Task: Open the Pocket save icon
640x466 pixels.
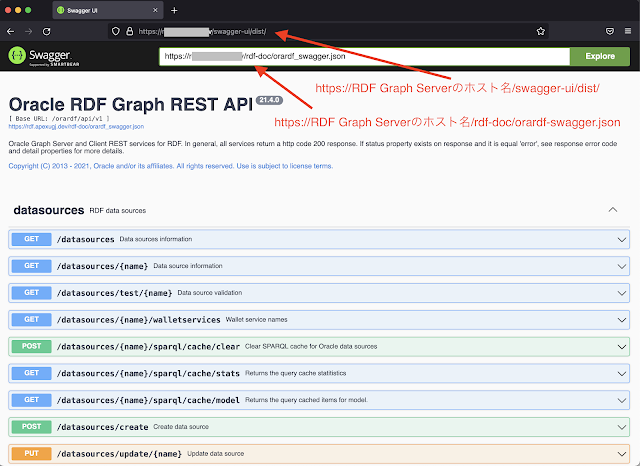Action: tap(610, 31)
